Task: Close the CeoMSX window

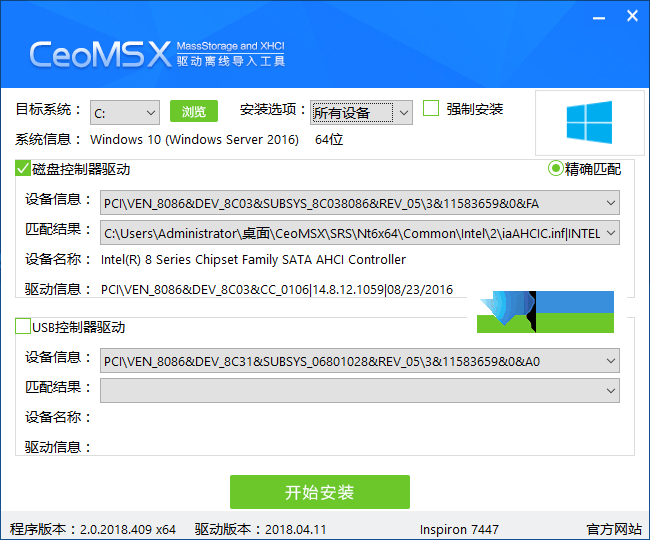Action: pyautogui.click(x=632, y=16)
